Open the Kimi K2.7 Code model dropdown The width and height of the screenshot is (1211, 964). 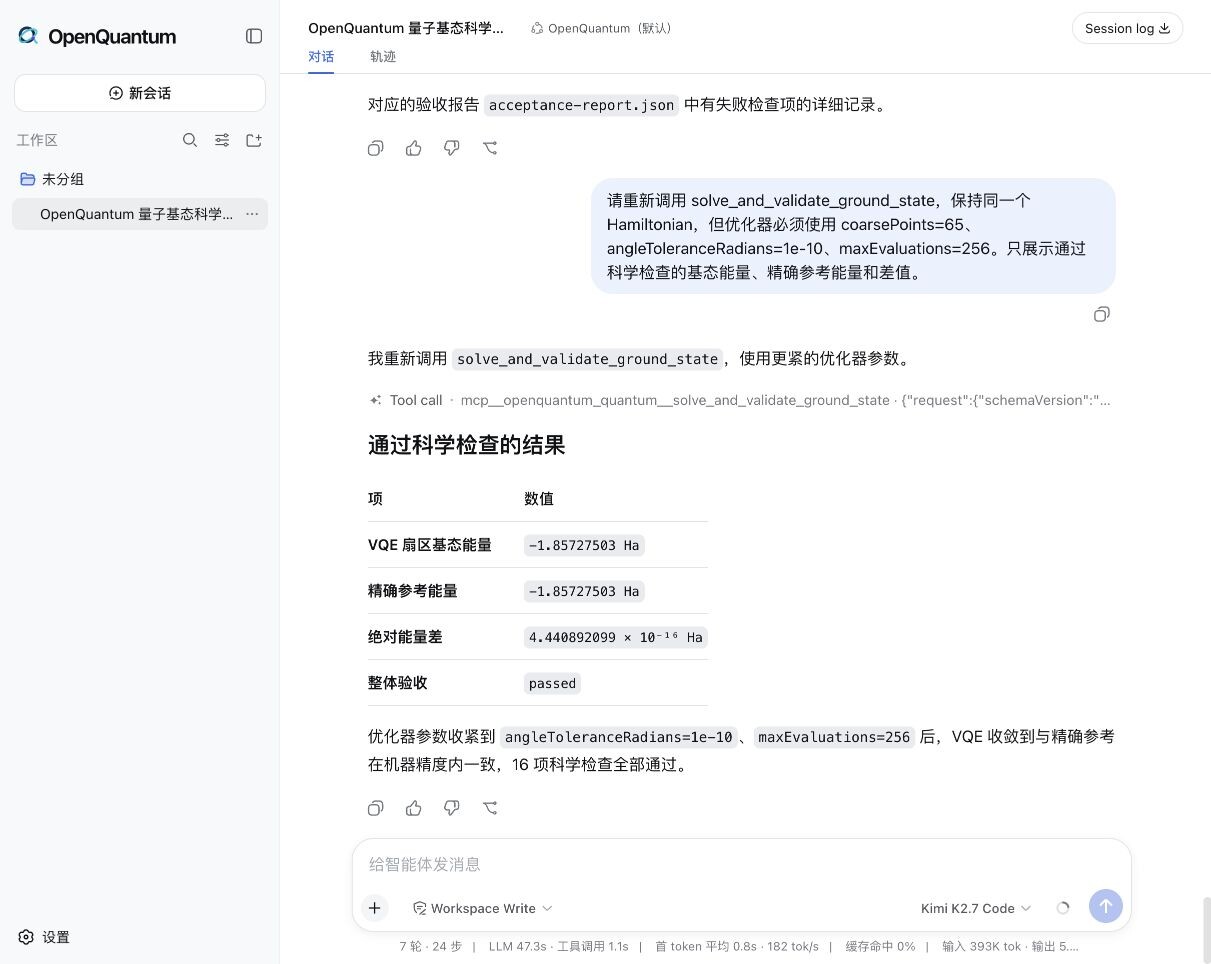975,908
